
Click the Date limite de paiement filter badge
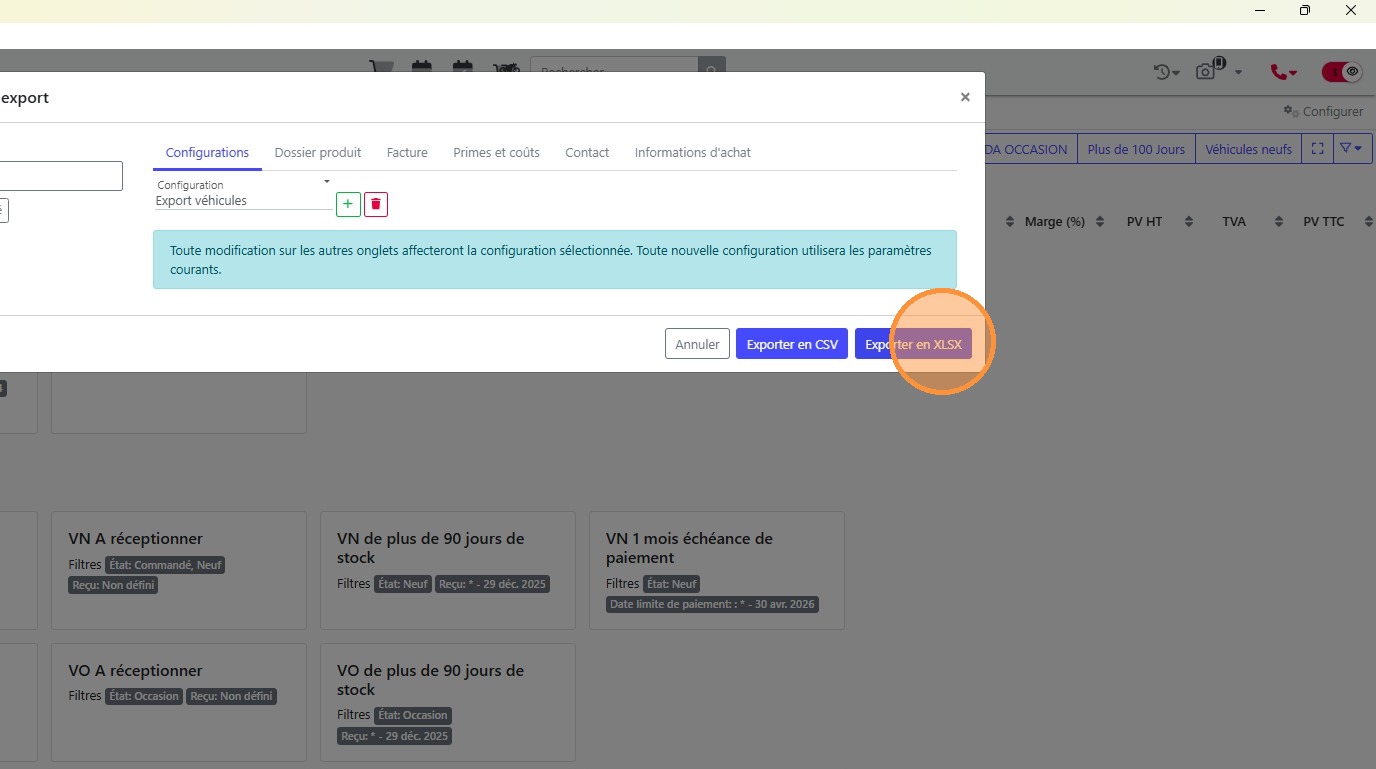click(x=712, y=604)
